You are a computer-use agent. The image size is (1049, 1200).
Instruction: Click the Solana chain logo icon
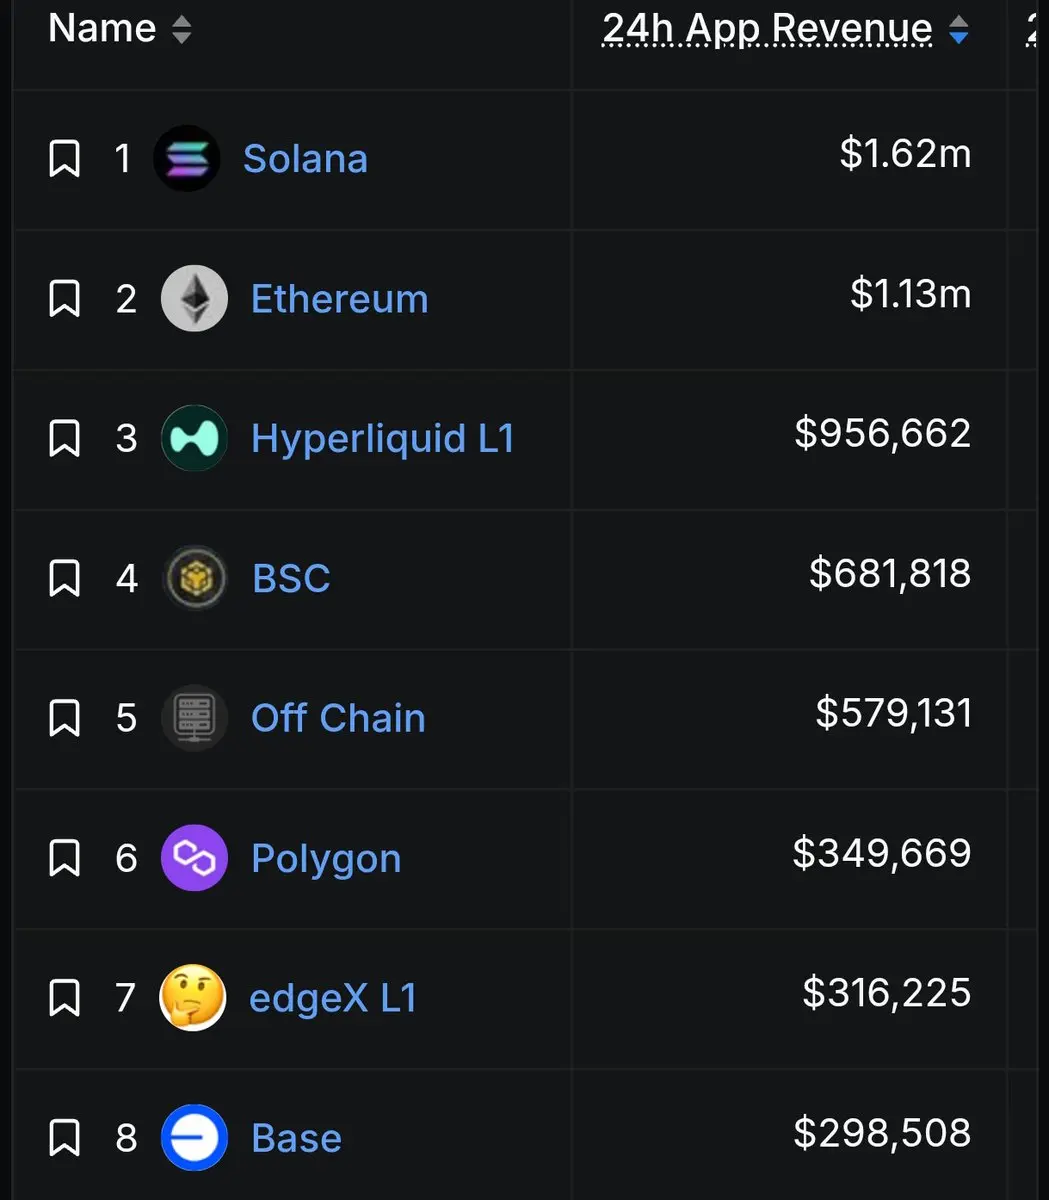pyautogui.click(x=187, y=158)
